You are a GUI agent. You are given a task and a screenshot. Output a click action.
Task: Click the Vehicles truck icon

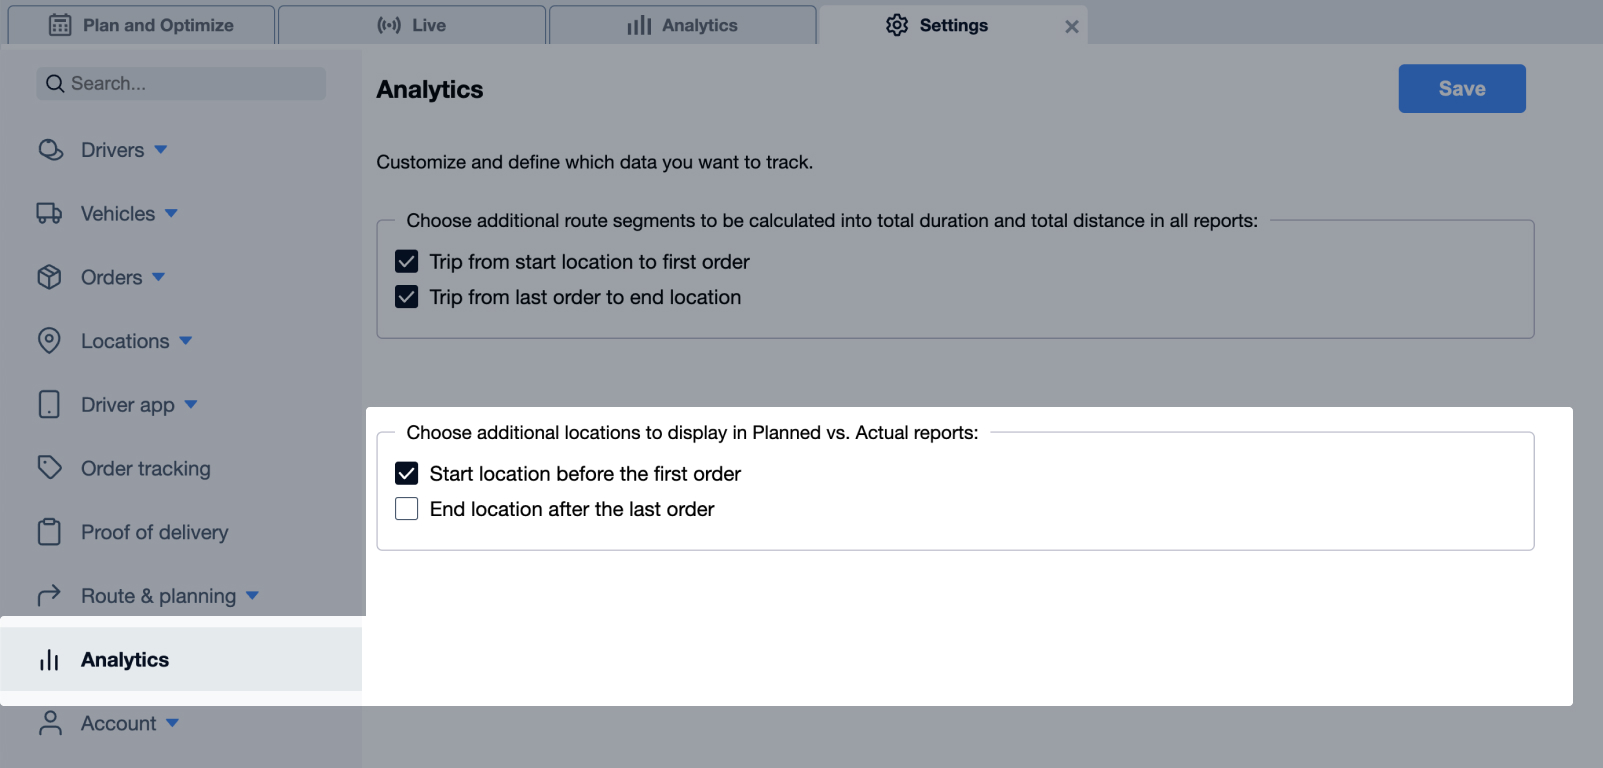[x=49, y=213]
